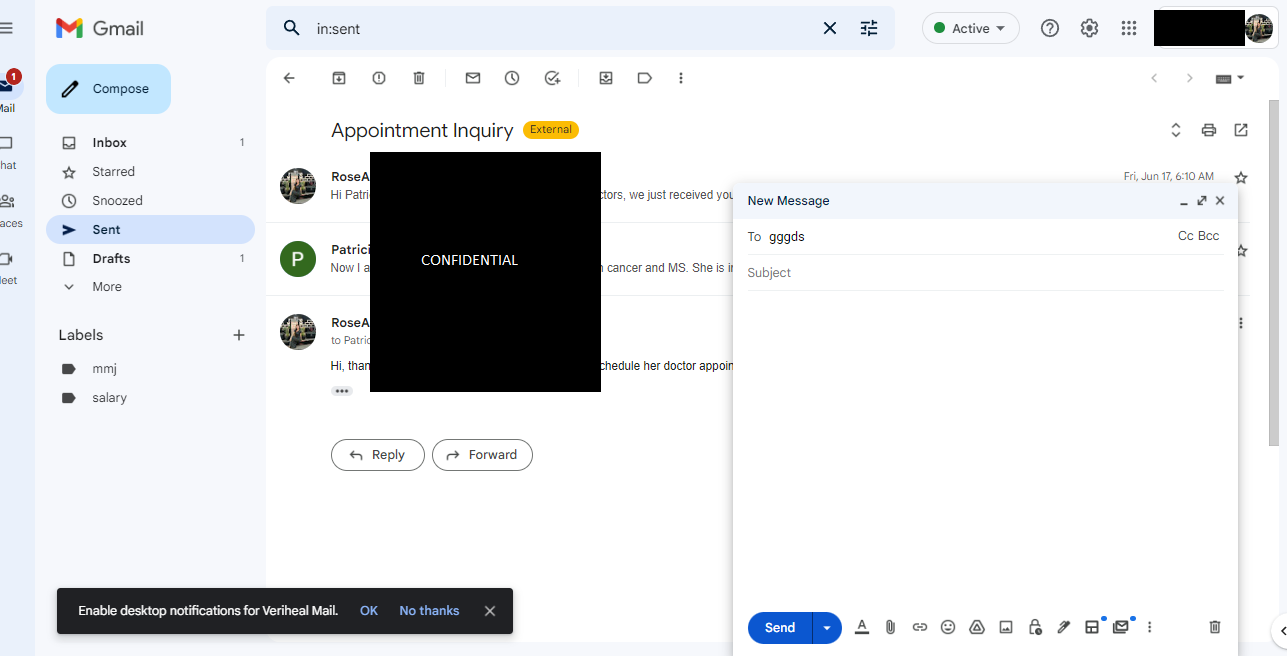This screenshot has height=656, width=1287.
Task: Open the main menu hamburger
Action: 7,28
